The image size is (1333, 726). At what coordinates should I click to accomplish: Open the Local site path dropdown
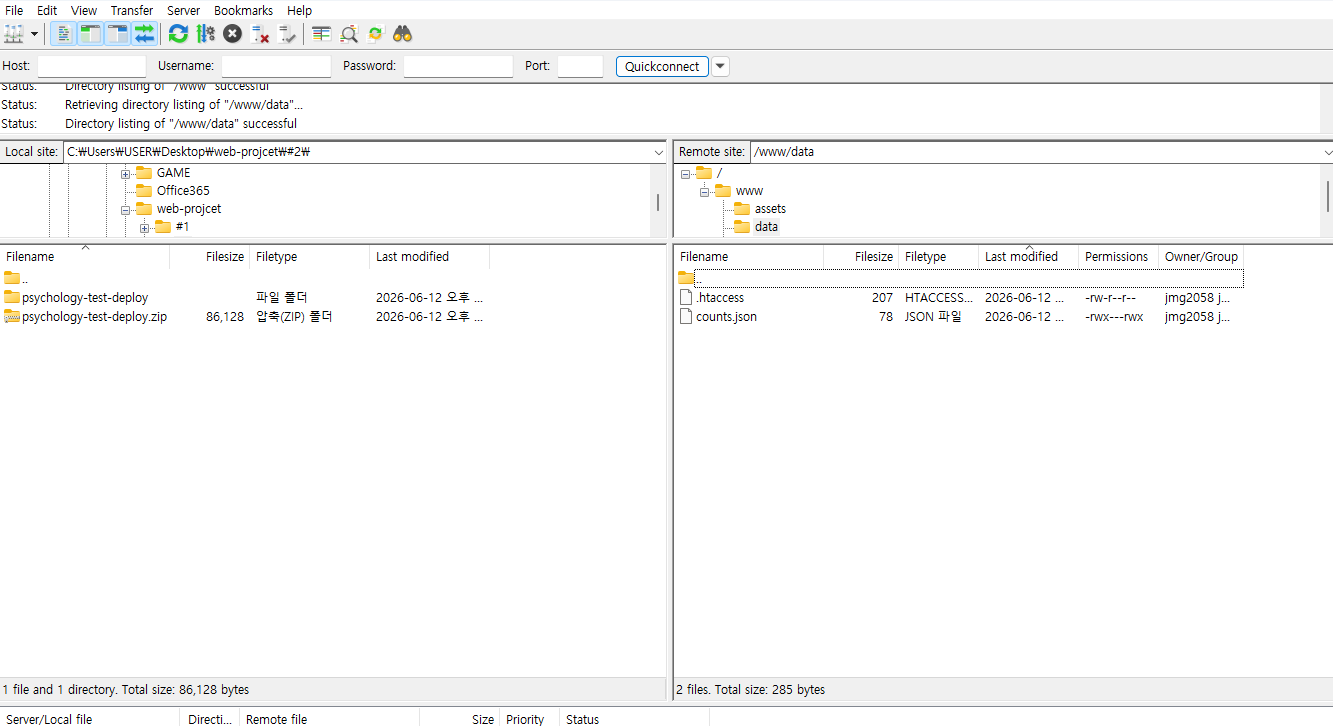[x=658, y=152]
